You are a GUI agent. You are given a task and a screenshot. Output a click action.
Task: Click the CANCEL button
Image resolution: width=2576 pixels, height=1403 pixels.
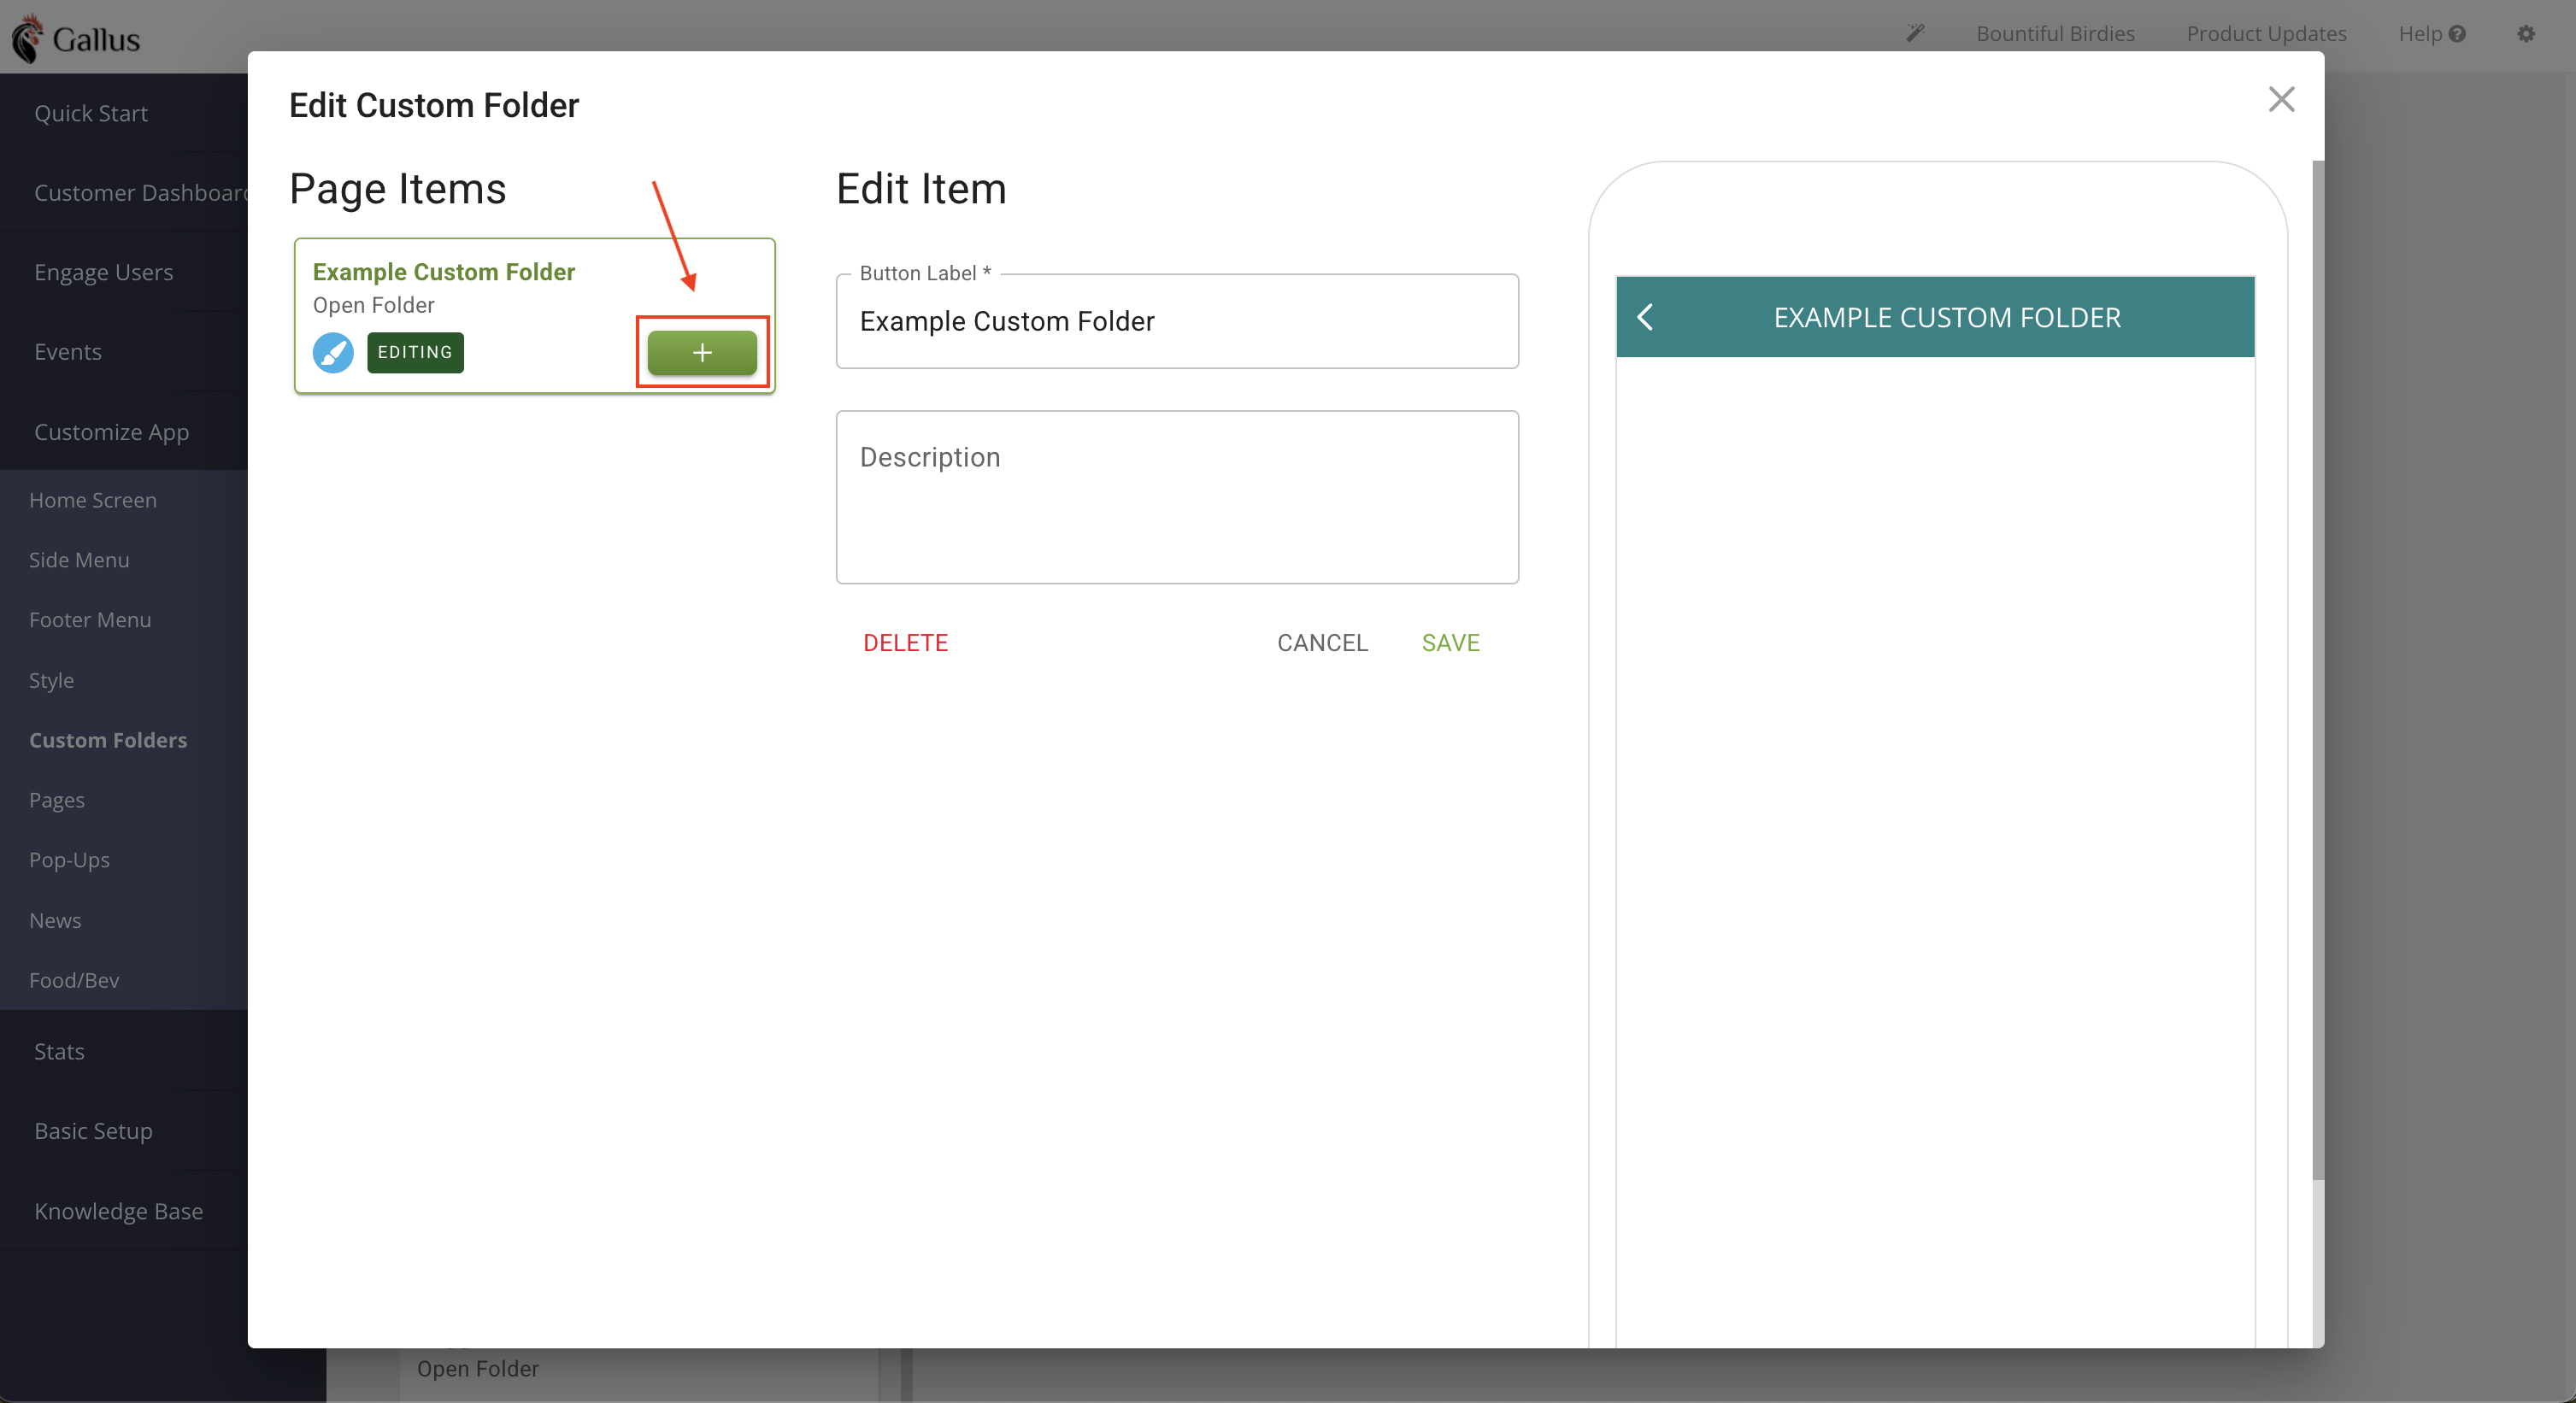[1322, 643]
